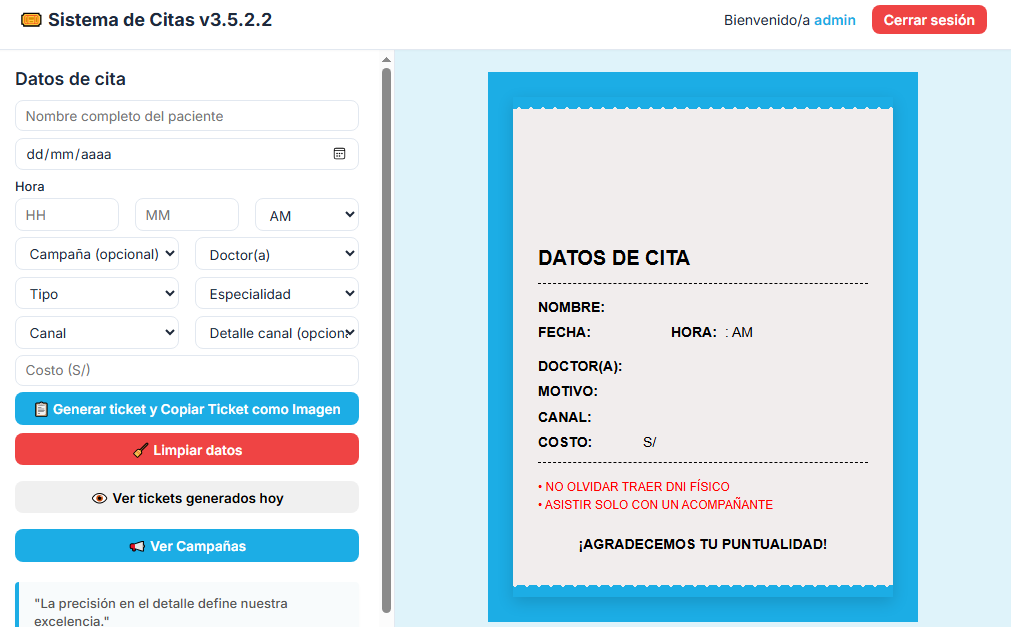
Task: Expand the Canal dropdown
Action: [x=97, y=333]
